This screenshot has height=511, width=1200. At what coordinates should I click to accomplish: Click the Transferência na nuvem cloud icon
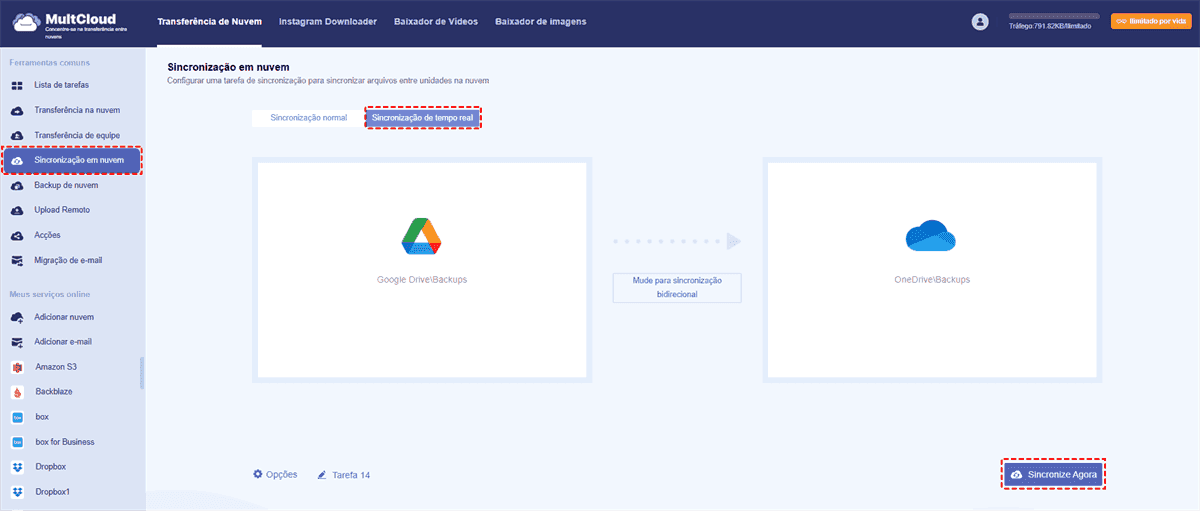[17, 110]
